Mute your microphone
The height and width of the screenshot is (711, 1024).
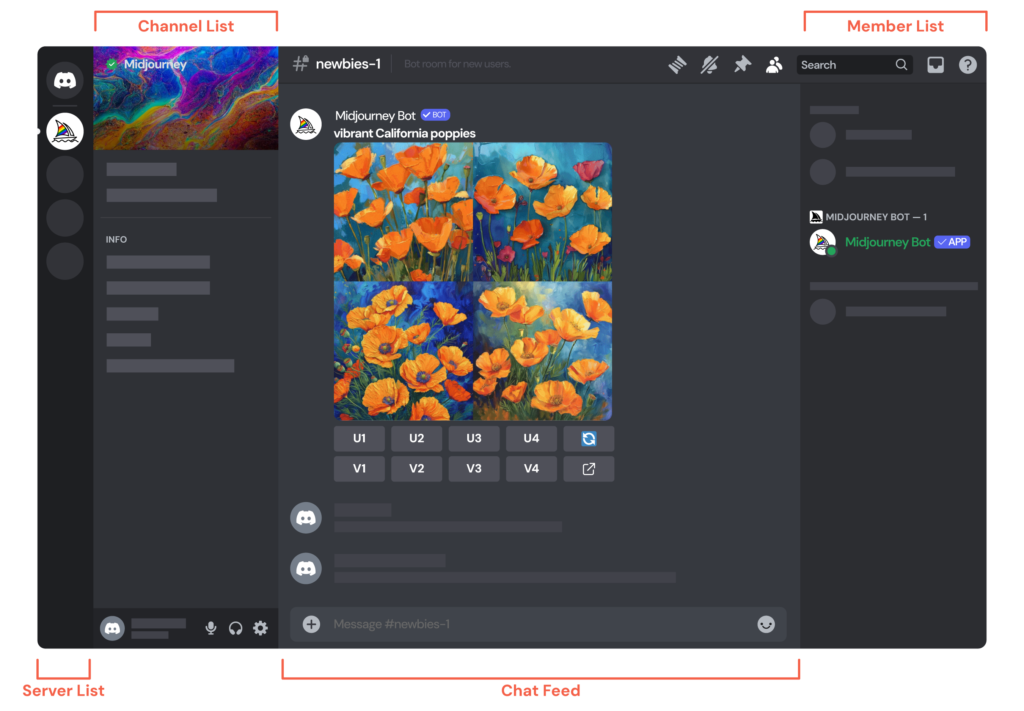pos(210,628)
